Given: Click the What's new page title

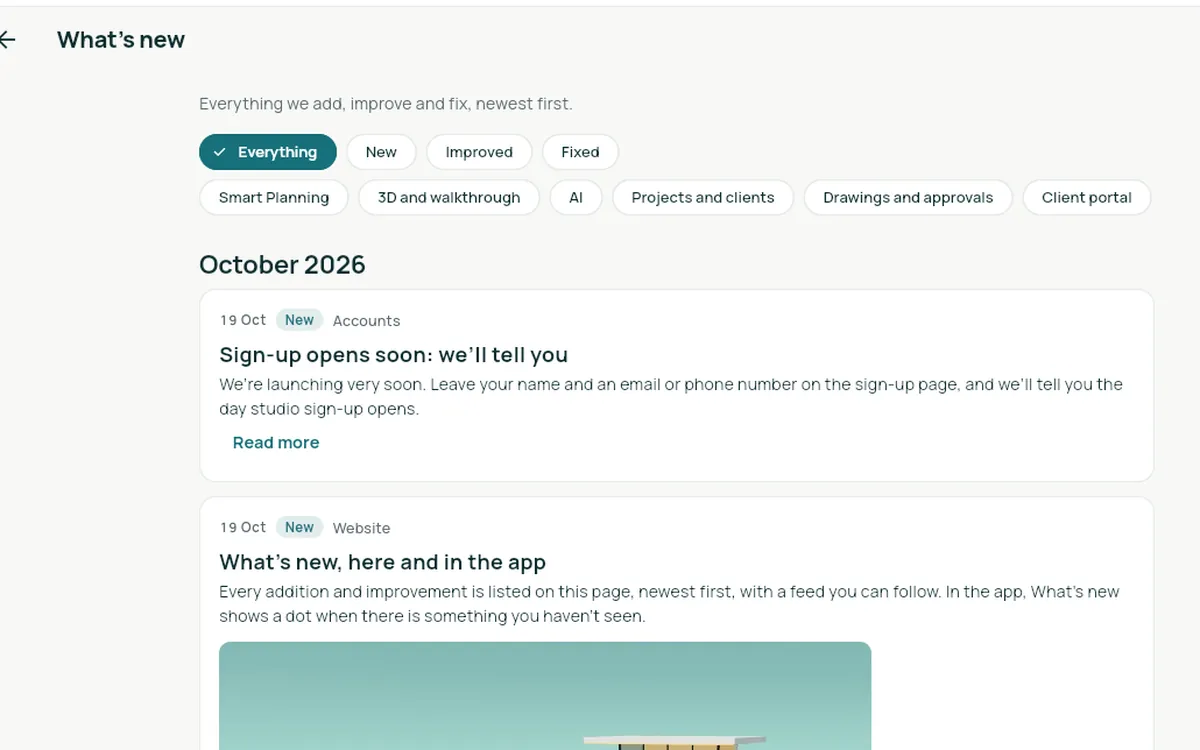Looking at the screenshot, I should pos(121,40).
